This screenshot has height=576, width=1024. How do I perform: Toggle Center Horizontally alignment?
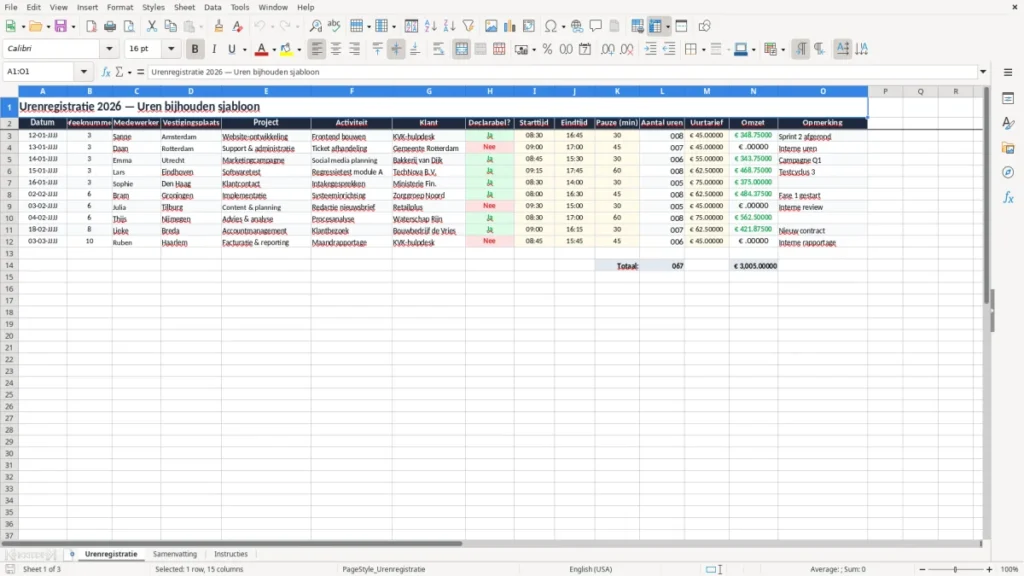click(336, 49)
